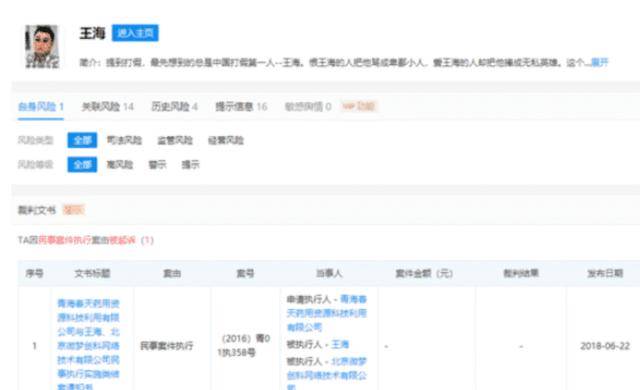
Task: Click the 发布日期 column header
Action: (605, 273)
